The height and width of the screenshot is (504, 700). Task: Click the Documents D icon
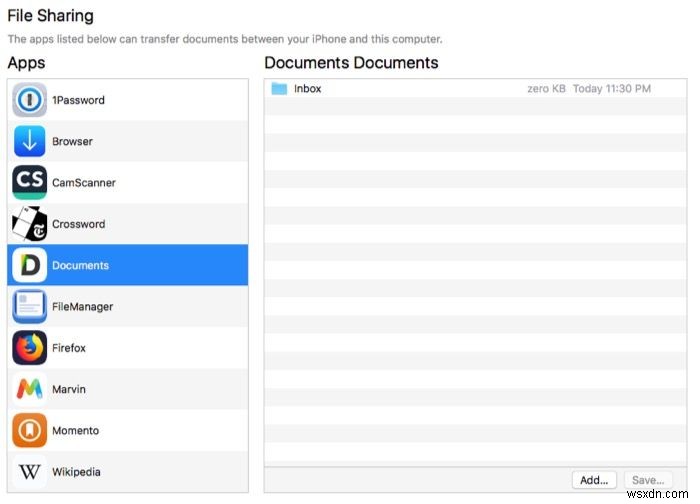pos(29,265)
